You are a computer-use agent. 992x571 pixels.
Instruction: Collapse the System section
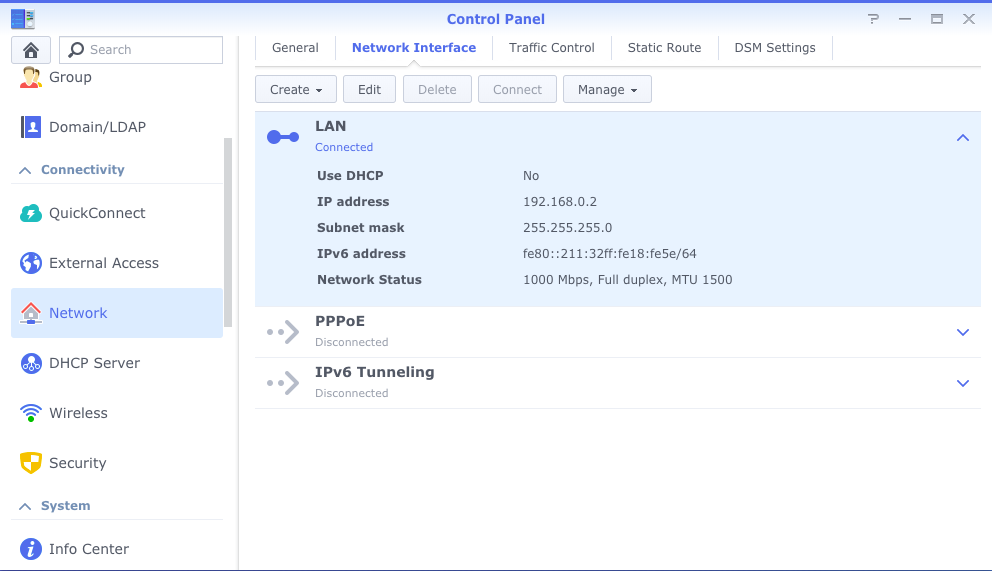pyautogui.click(x=25, y=507)
